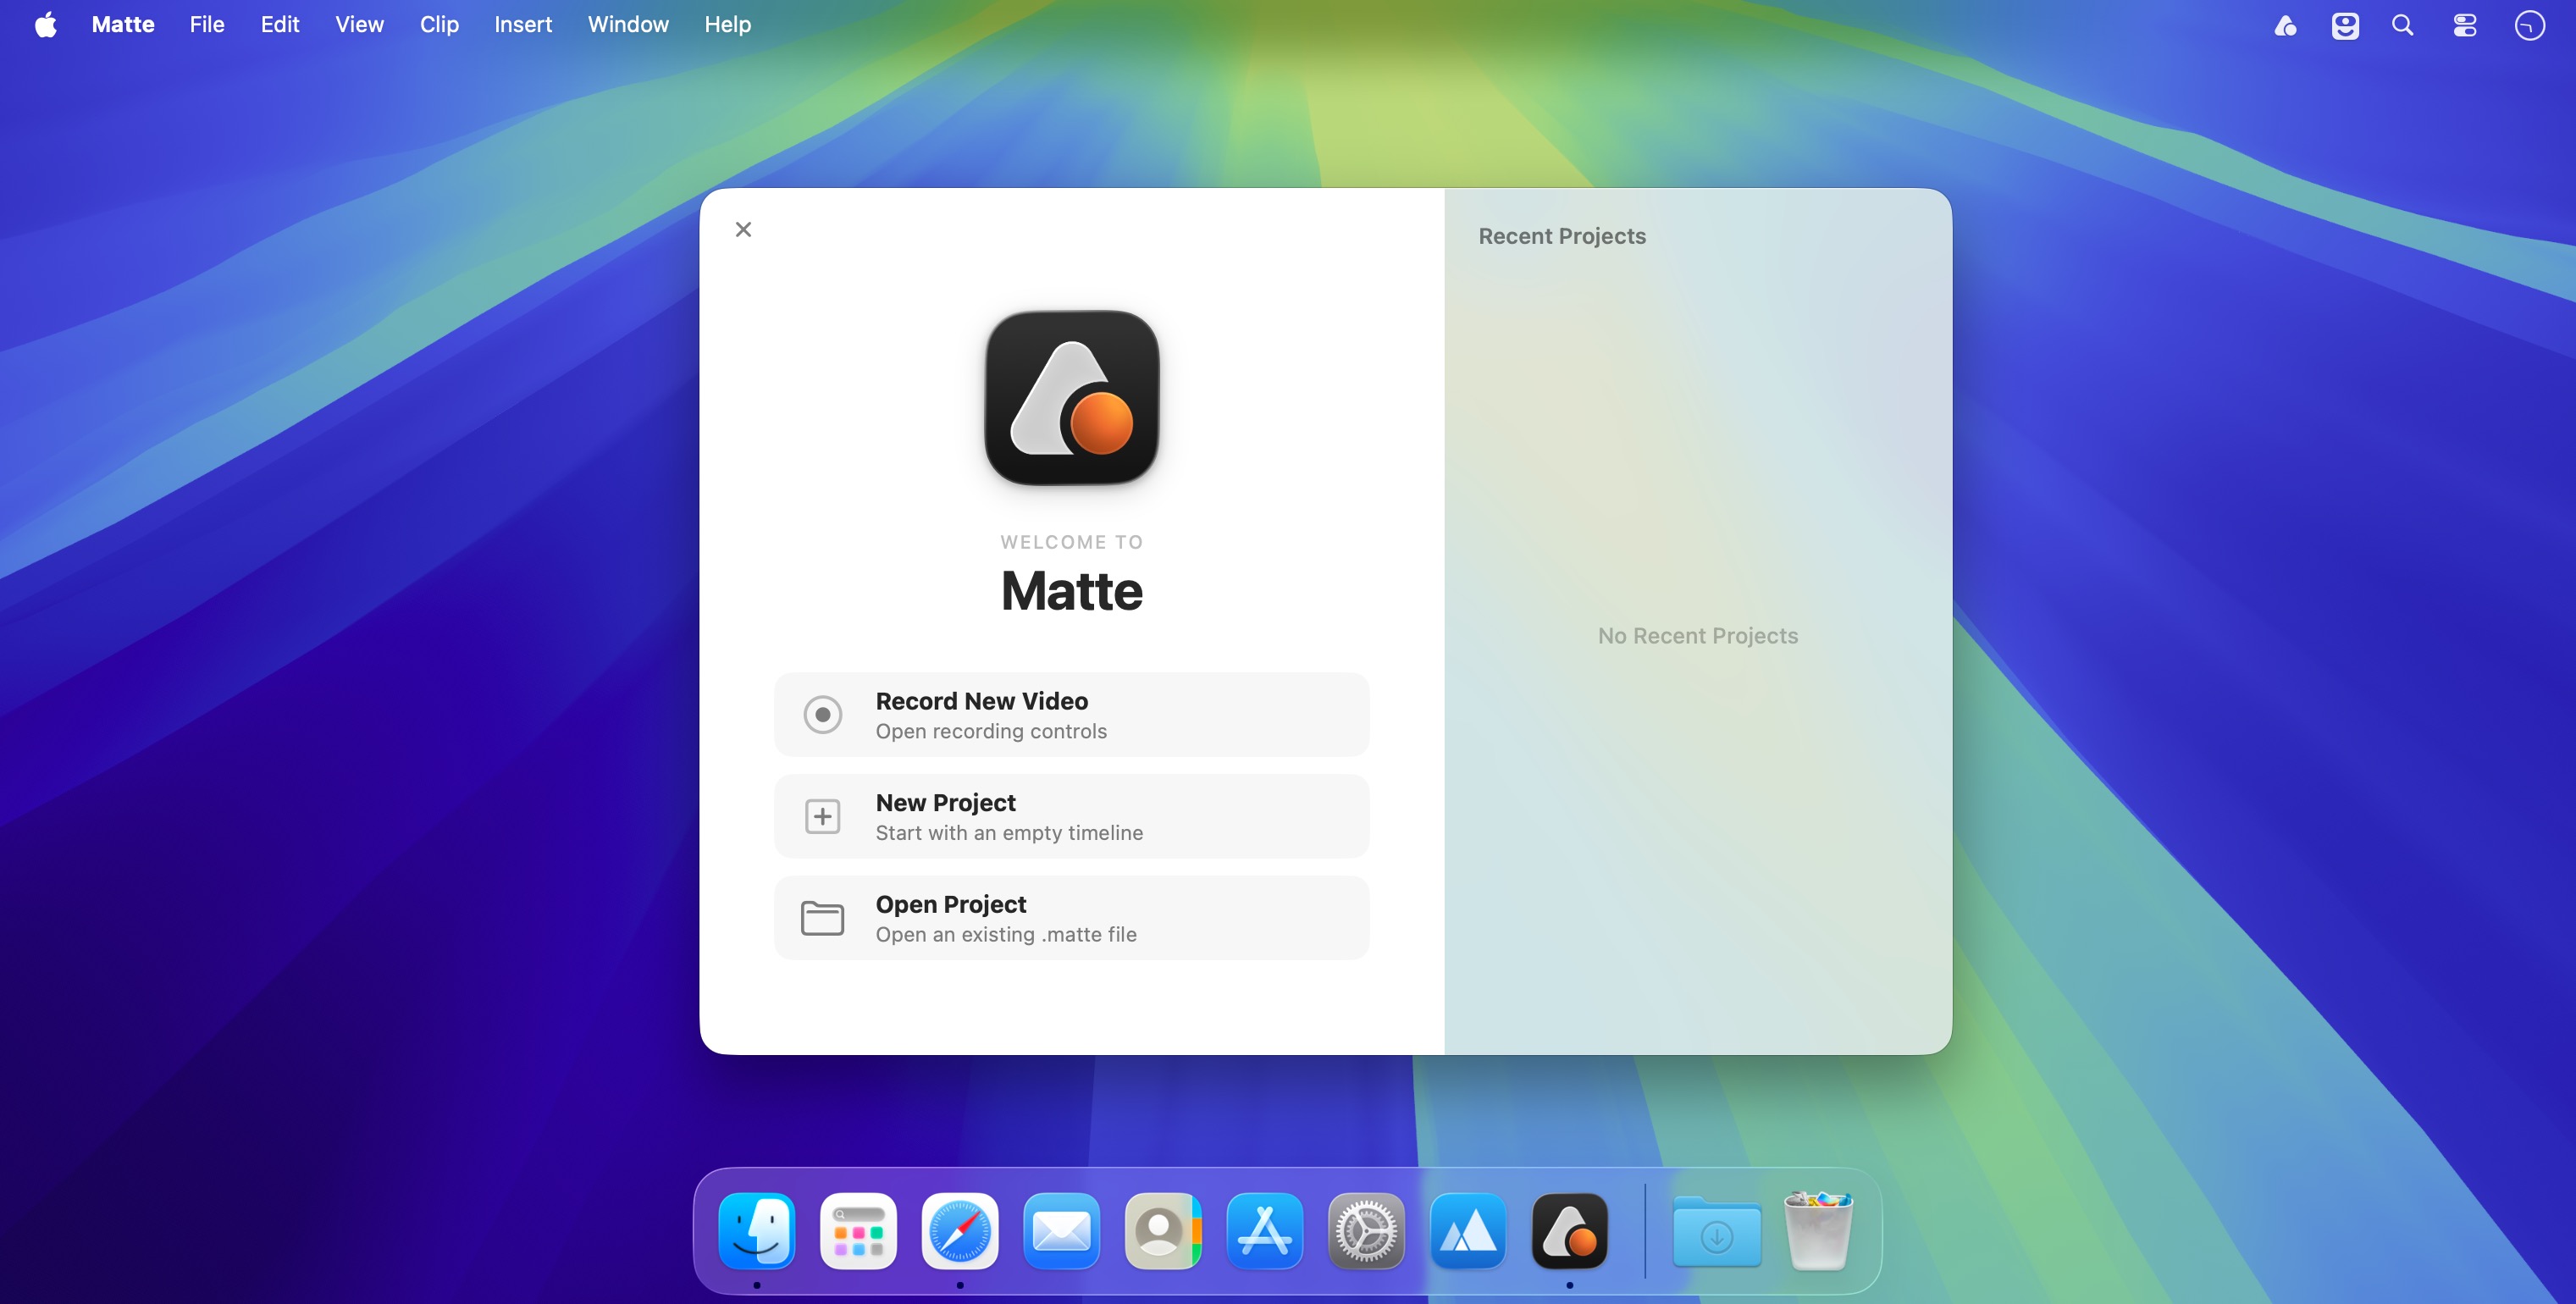Click the Matte status icon in menu bar
Image resolution: width=2576 pixels, height=1304 pixels.
(x=2285, y=25)
